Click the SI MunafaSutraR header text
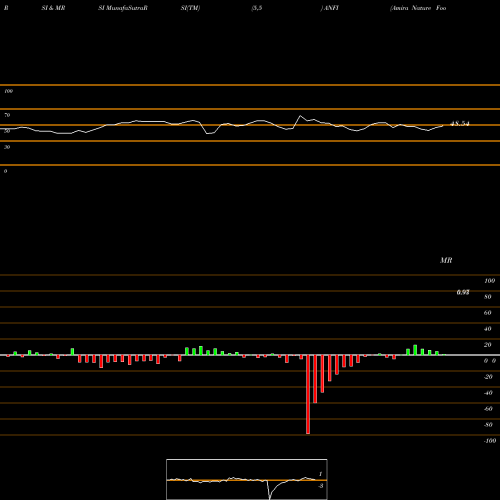The width and height of the screenshot is (500, 500). (x=123, y=8)
